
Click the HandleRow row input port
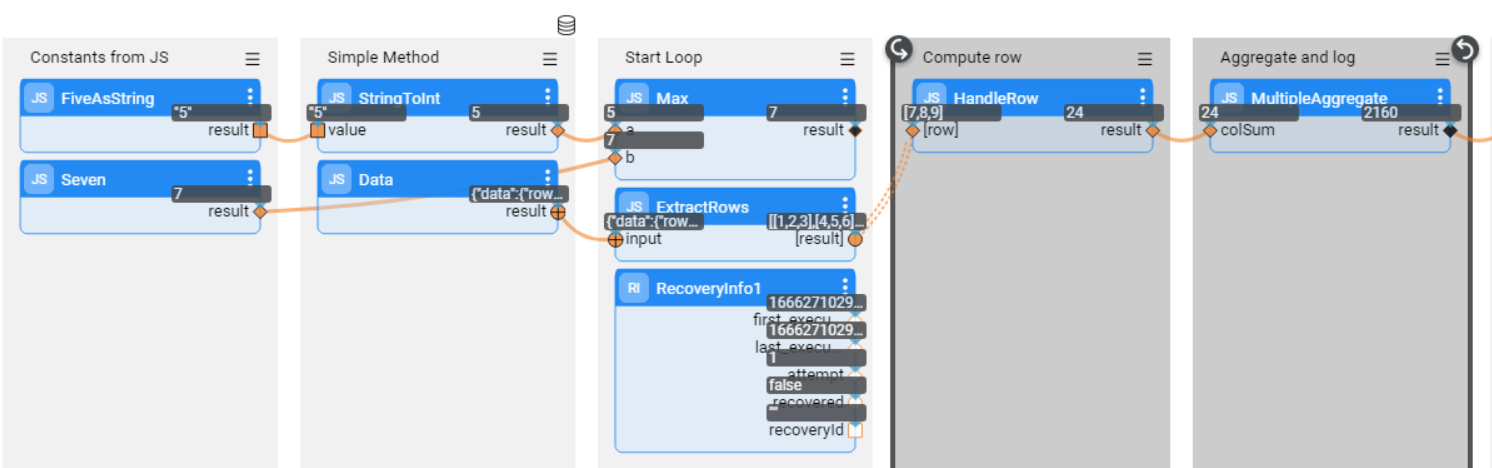(912, 130)
